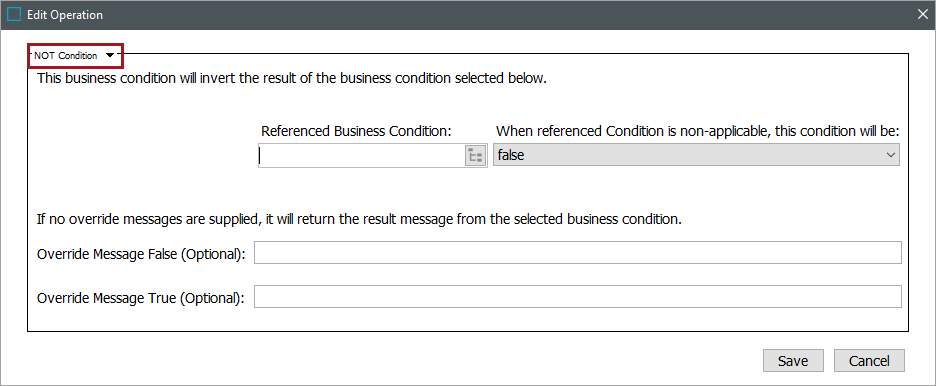Save the operation
Screen dimensions: 936x386
793,360
